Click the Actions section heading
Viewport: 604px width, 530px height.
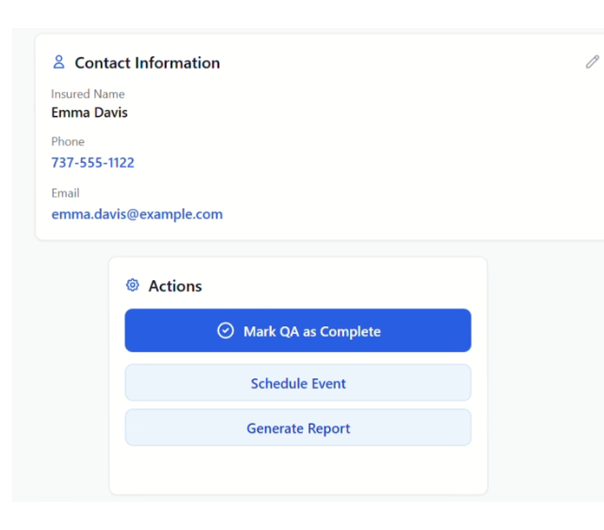[175, 286]
